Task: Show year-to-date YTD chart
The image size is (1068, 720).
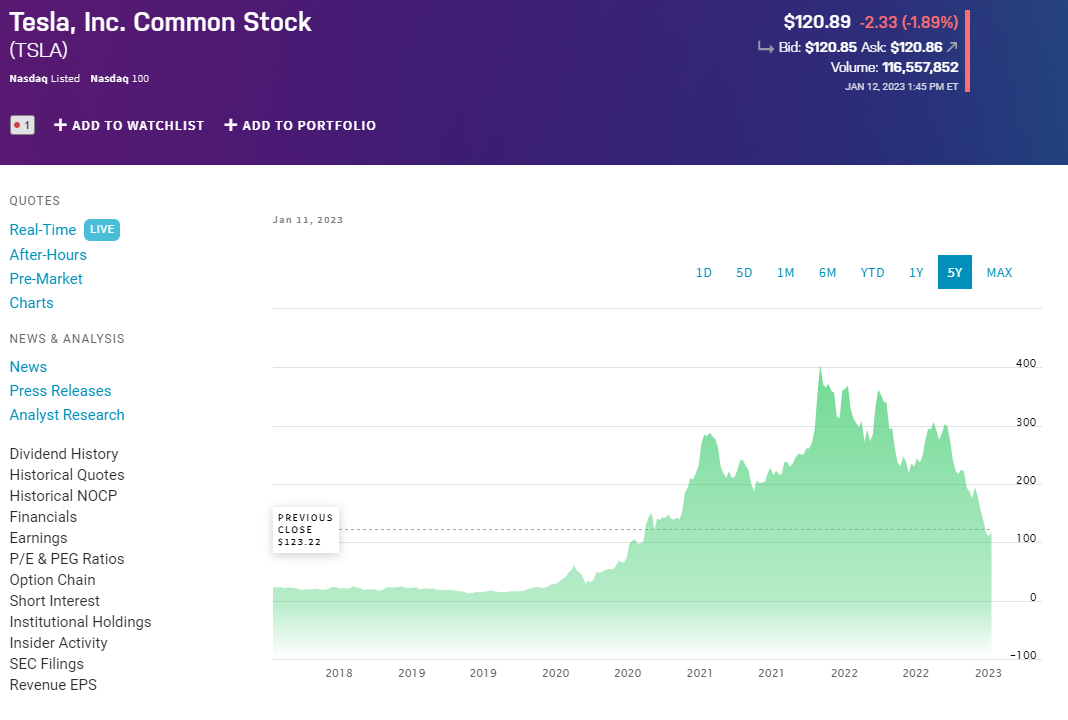Action: pyautogui.click(x=872, y=272)
